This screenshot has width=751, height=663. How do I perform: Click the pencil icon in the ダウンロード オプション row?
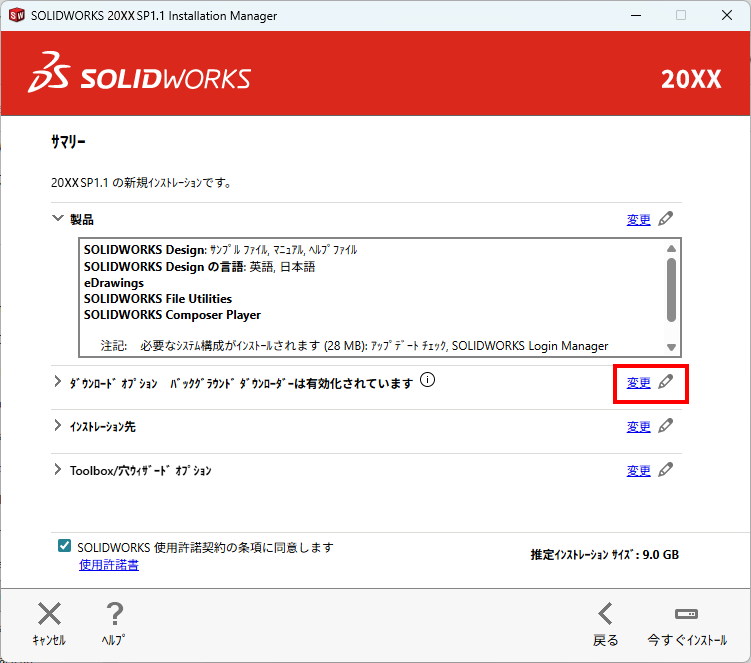(665, 382)
